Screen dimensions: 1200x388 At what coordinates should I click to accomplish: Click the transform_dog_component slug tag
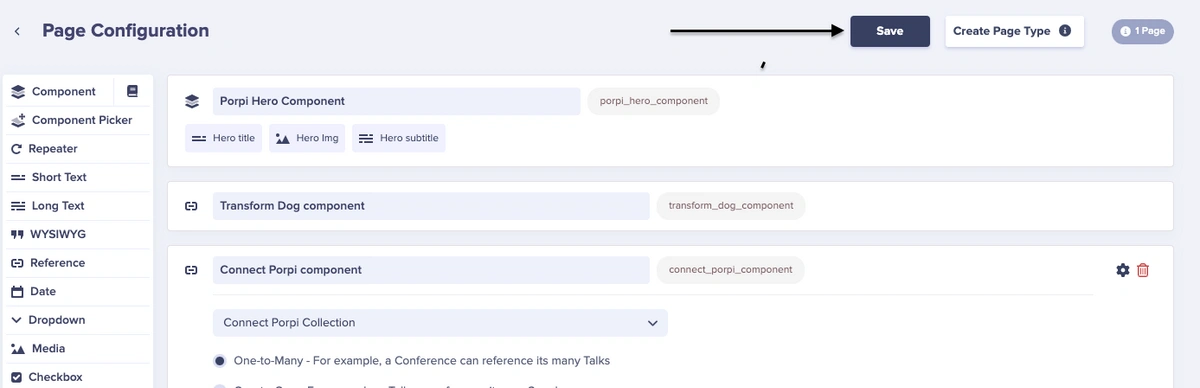tap(730, 205)
